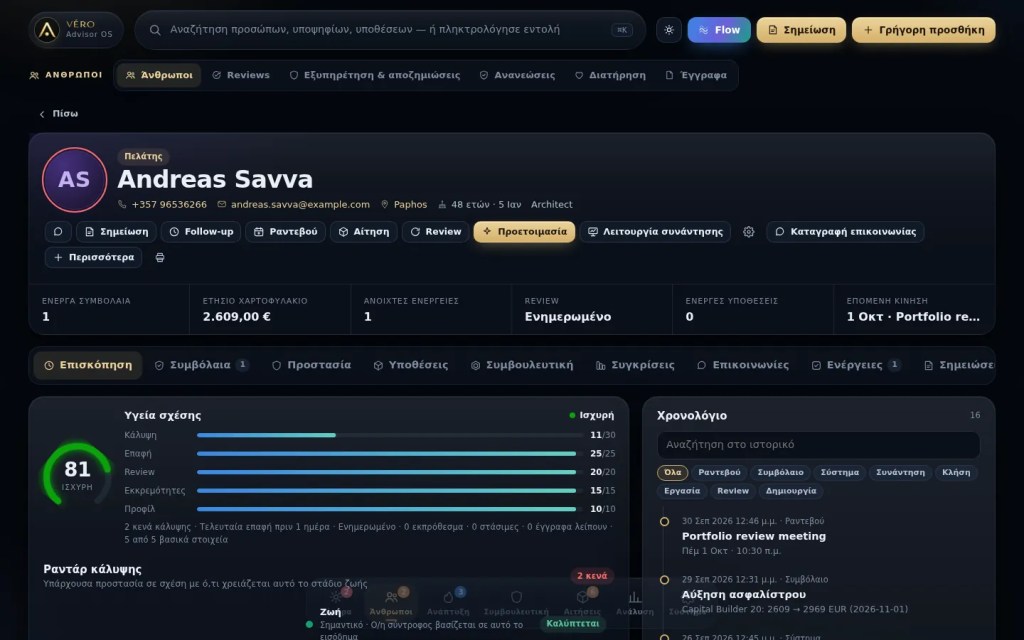Click the Προφίλ progress bar

tap(389, 509)
